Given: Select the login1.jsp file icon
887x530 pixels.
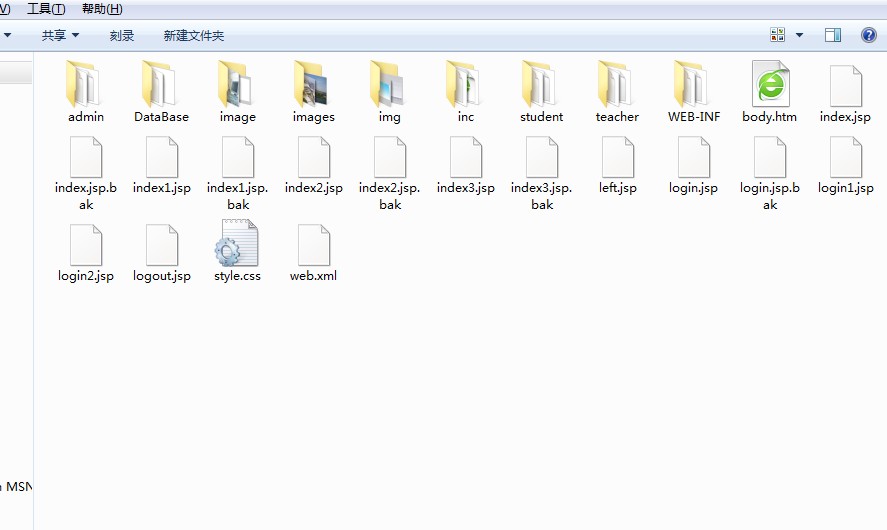Looking at the screenshot, I should pos(846,157).
